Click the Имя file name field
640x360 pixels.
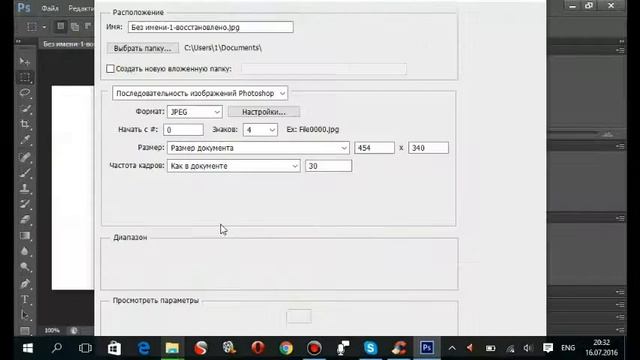(x=211, y=27)
